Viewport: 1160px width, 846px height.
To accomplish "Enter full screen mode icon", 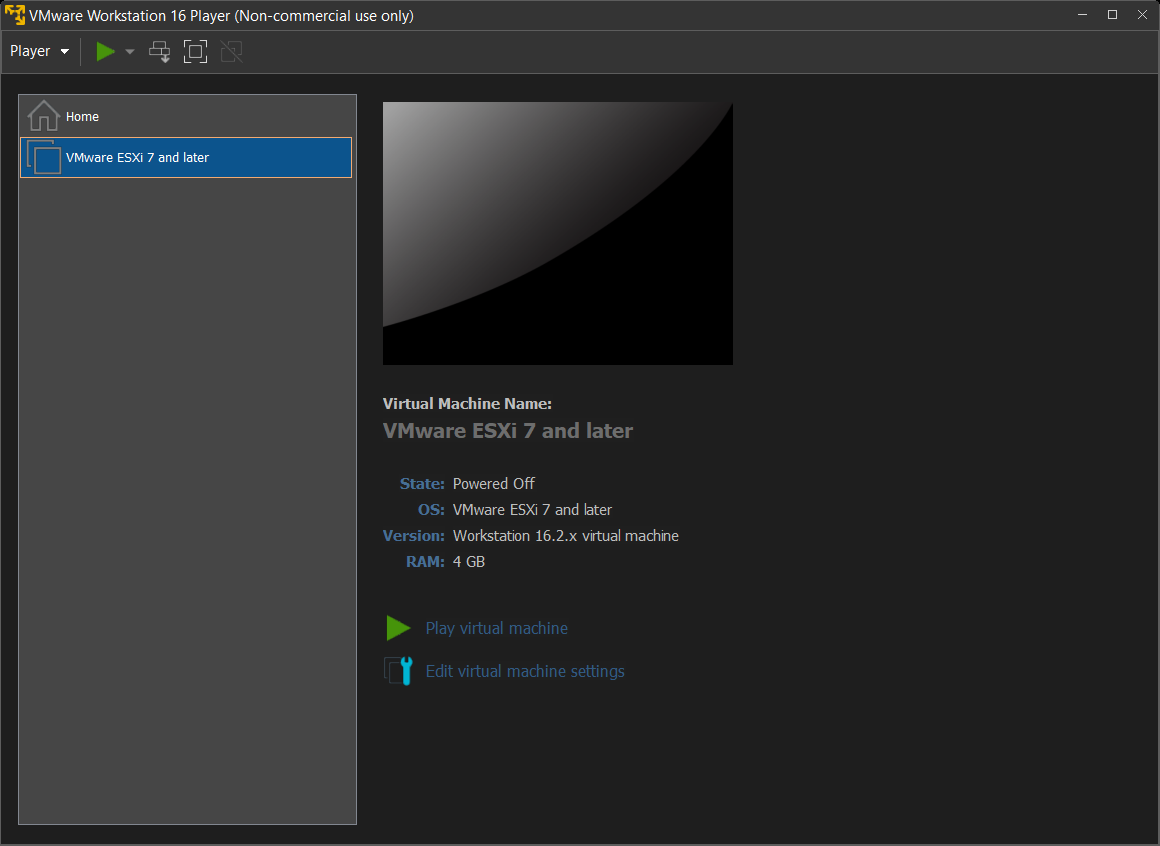I will tap(195, 51).
